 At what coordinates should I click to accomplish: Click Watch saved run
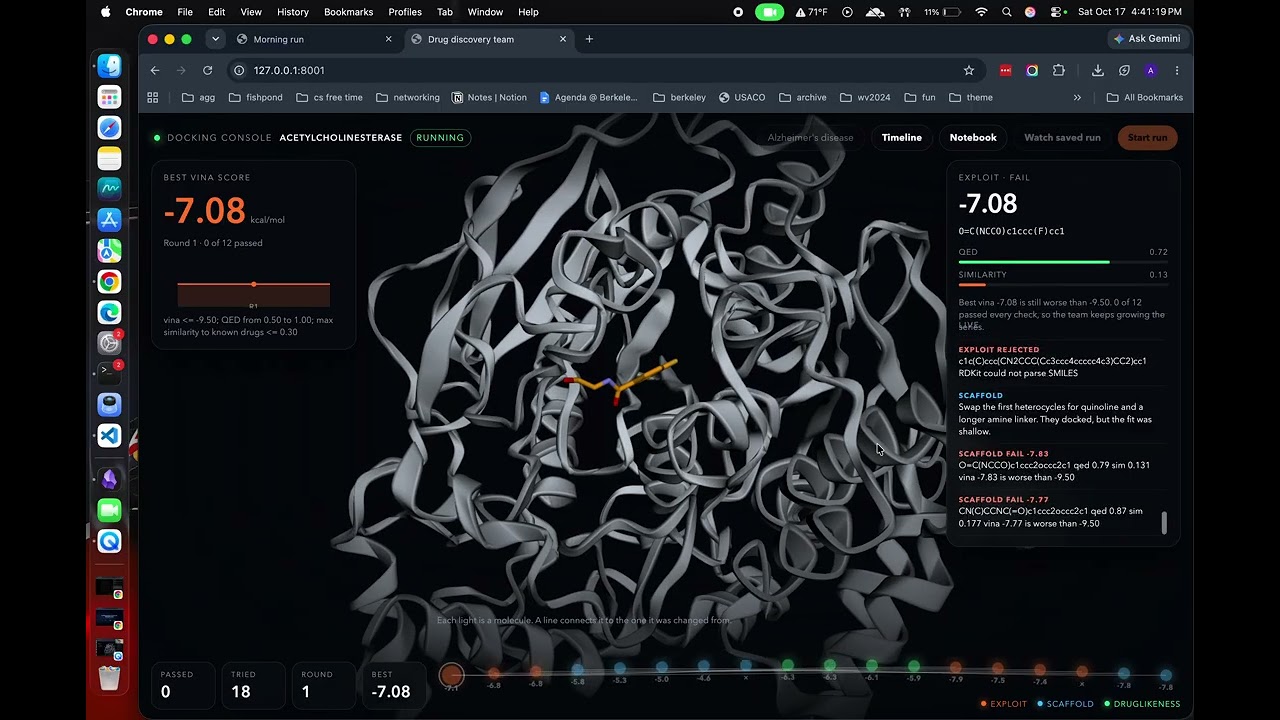(x=1062, y=137)
